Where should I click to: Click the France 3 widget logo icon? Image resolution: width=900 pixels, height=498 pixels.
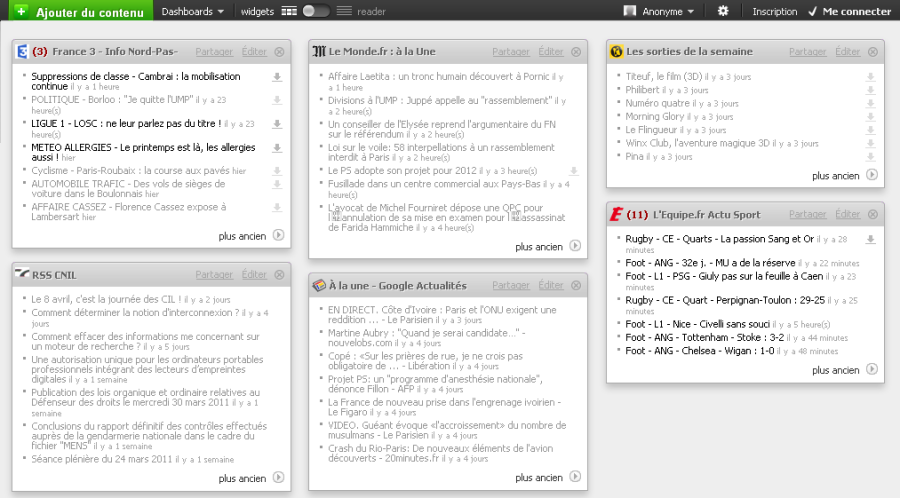pyautogui.click(x=22, y=52)
